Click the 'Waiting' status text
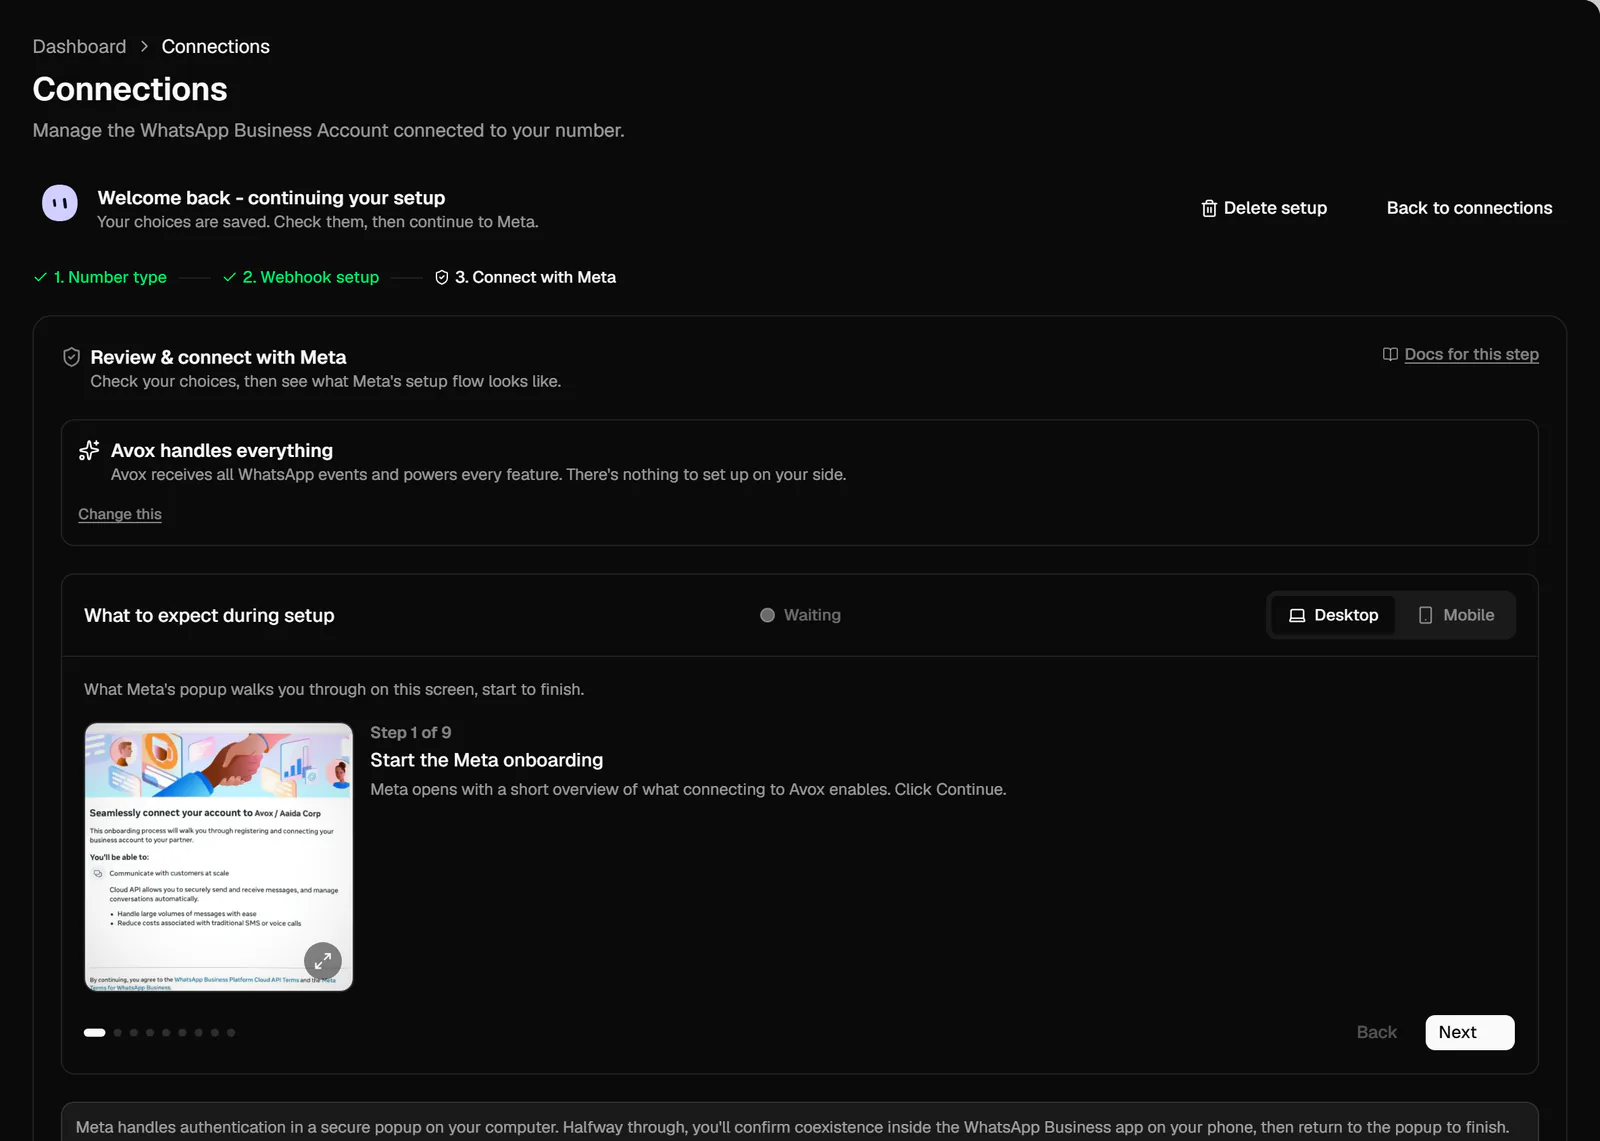The width and height of the screenshot is (1600, 1141). [x=812, y=615]
